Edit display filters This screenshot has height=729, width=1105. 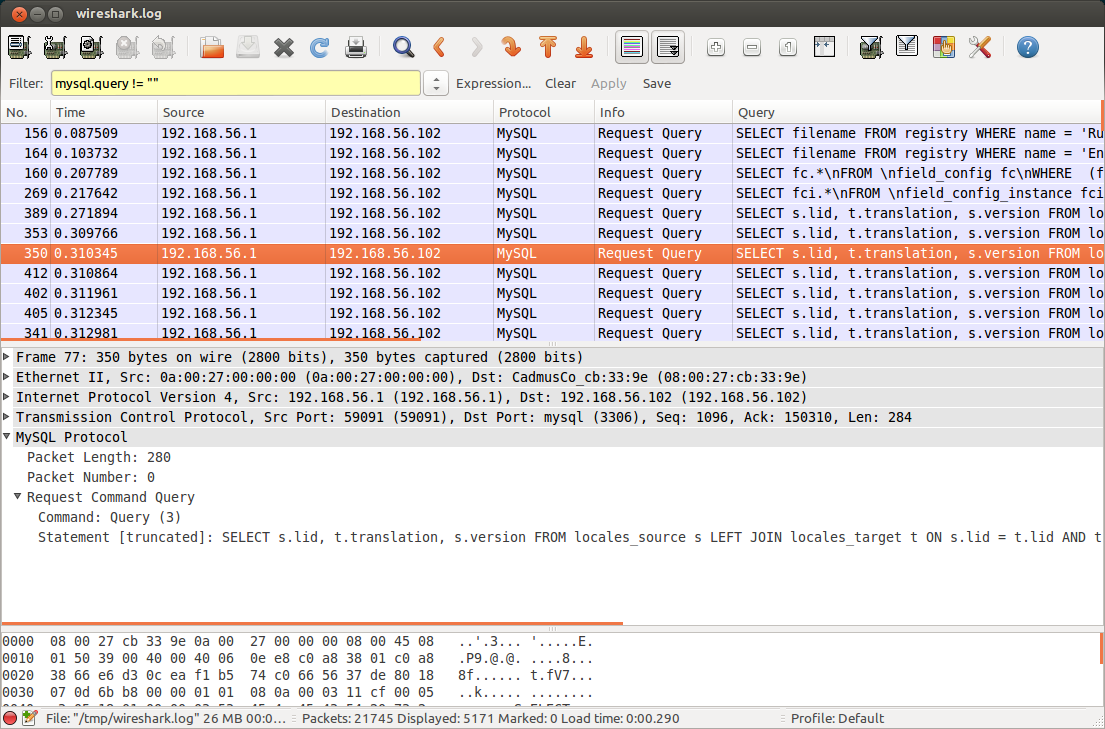[907, 48]
